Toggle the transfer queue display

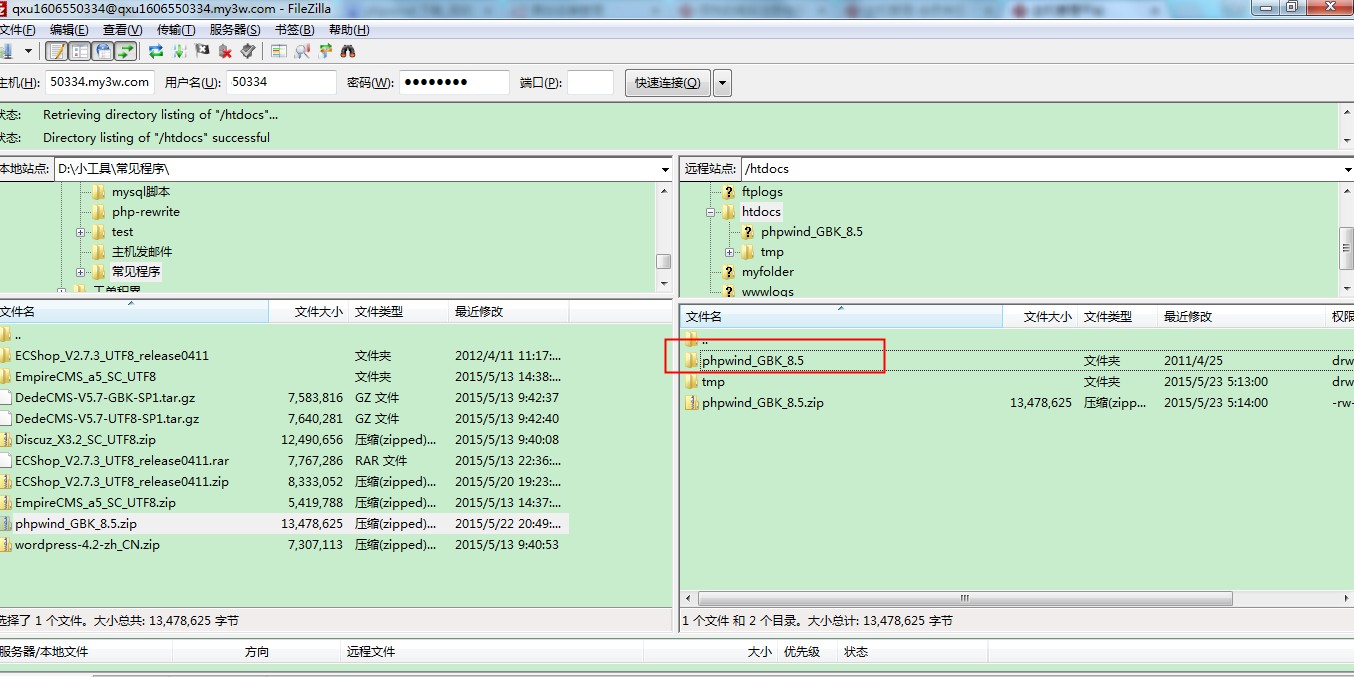click(x=126, y=51)
